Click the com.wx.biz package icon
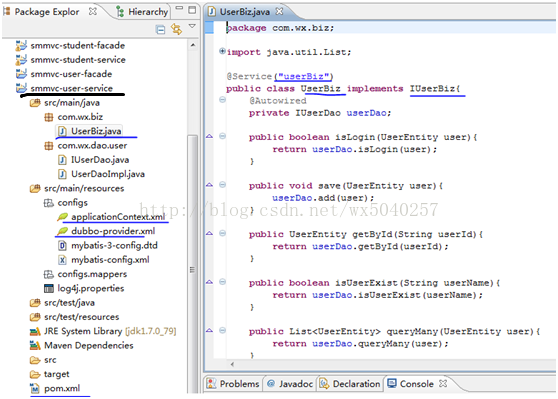Viewport: 558px width, 399px height. point(49,117)
